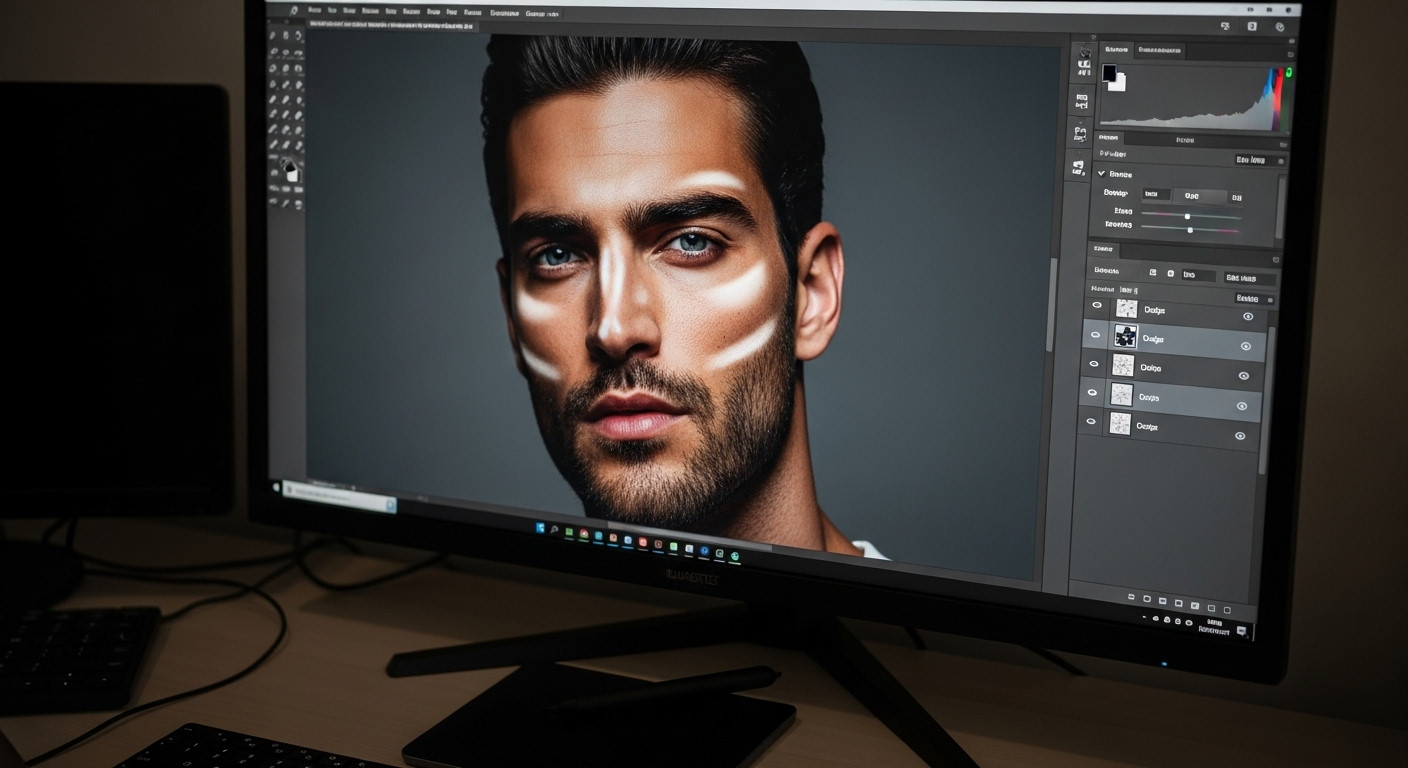Click the rightmost icon in the layers panel footer
This screenshot has width=1408, height=768.
coord(1226,609)
